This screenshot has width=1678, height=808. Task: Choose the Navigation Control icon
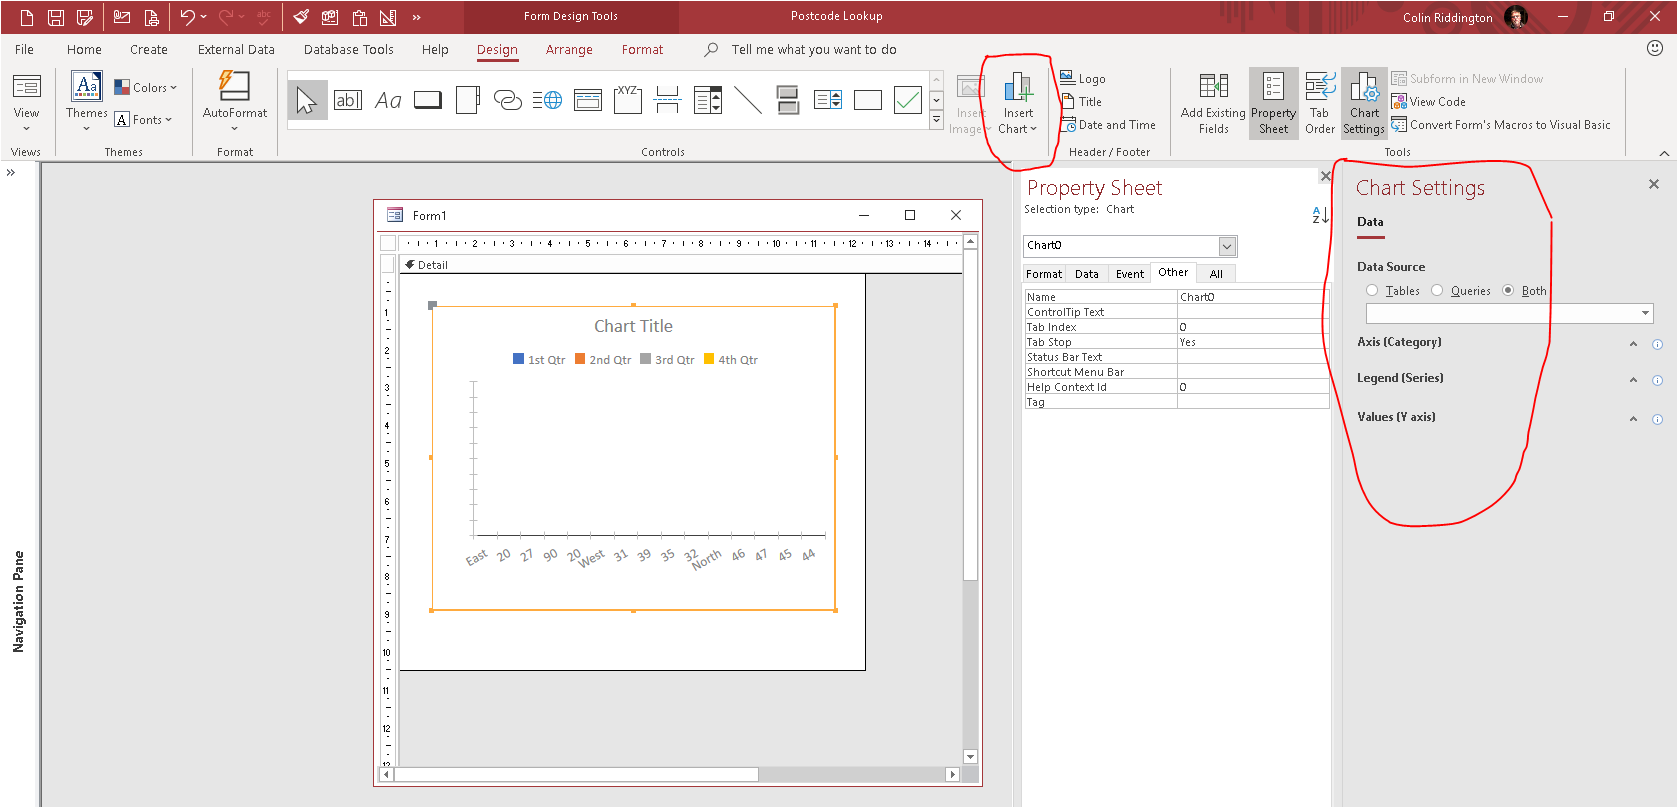coord(588,99)
